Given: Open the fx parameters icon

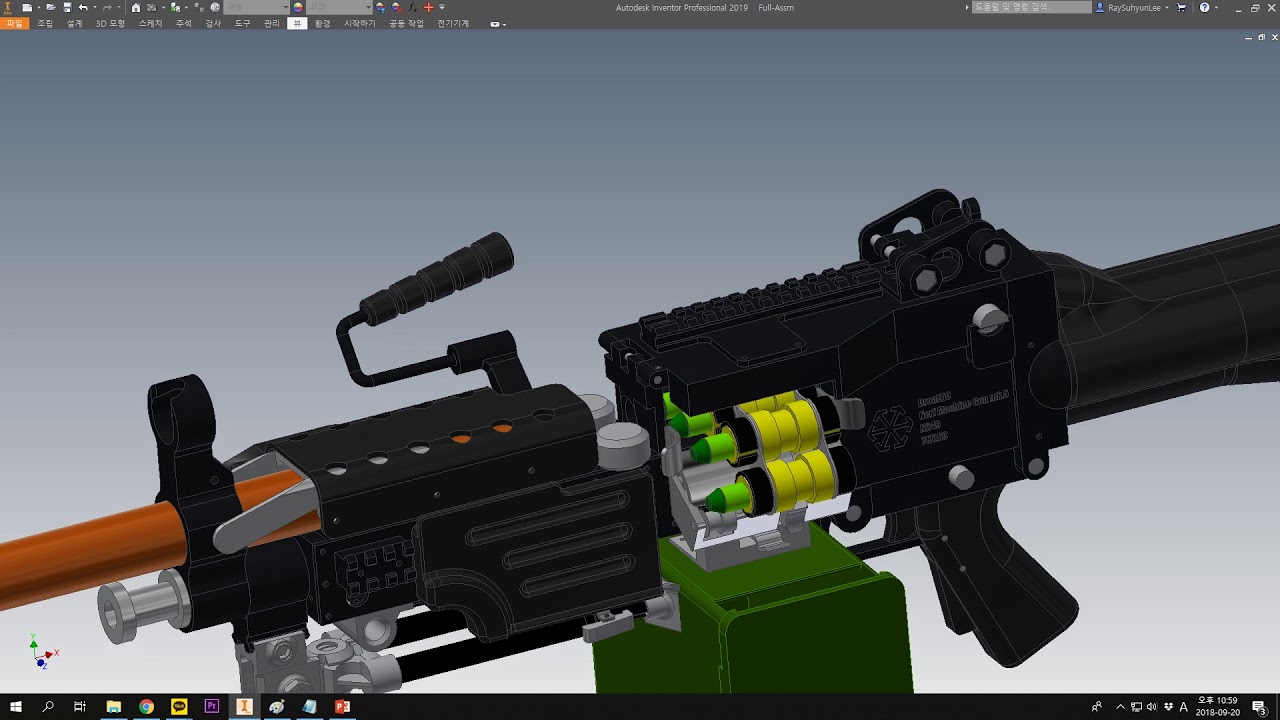Looking at the screenshot, I should tap(412, 7).
